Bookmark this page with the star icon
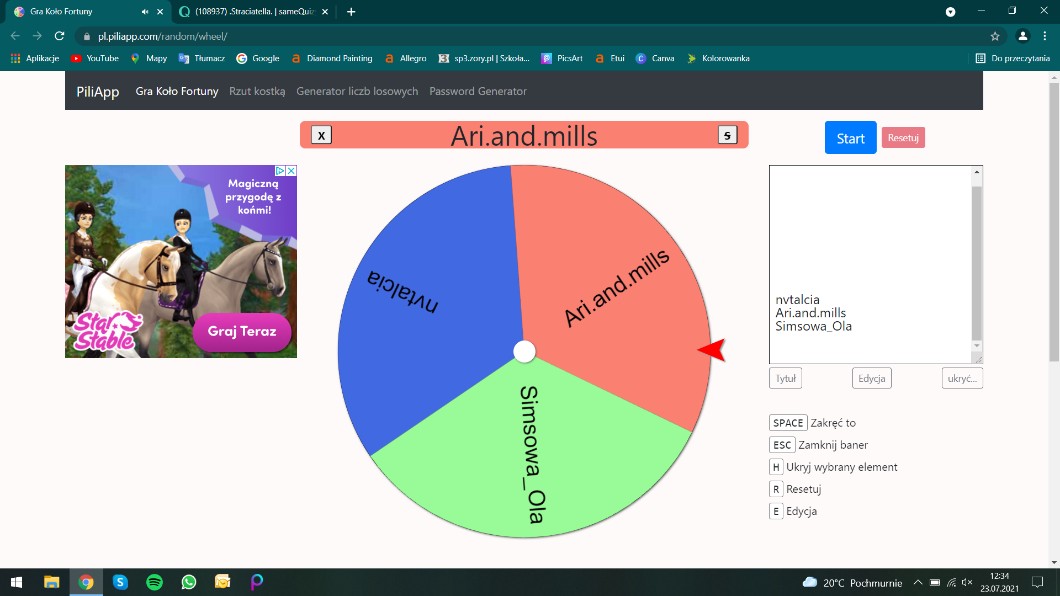Image resolution: width=1060 pixels, height=596 pixels. pos(994,36)
